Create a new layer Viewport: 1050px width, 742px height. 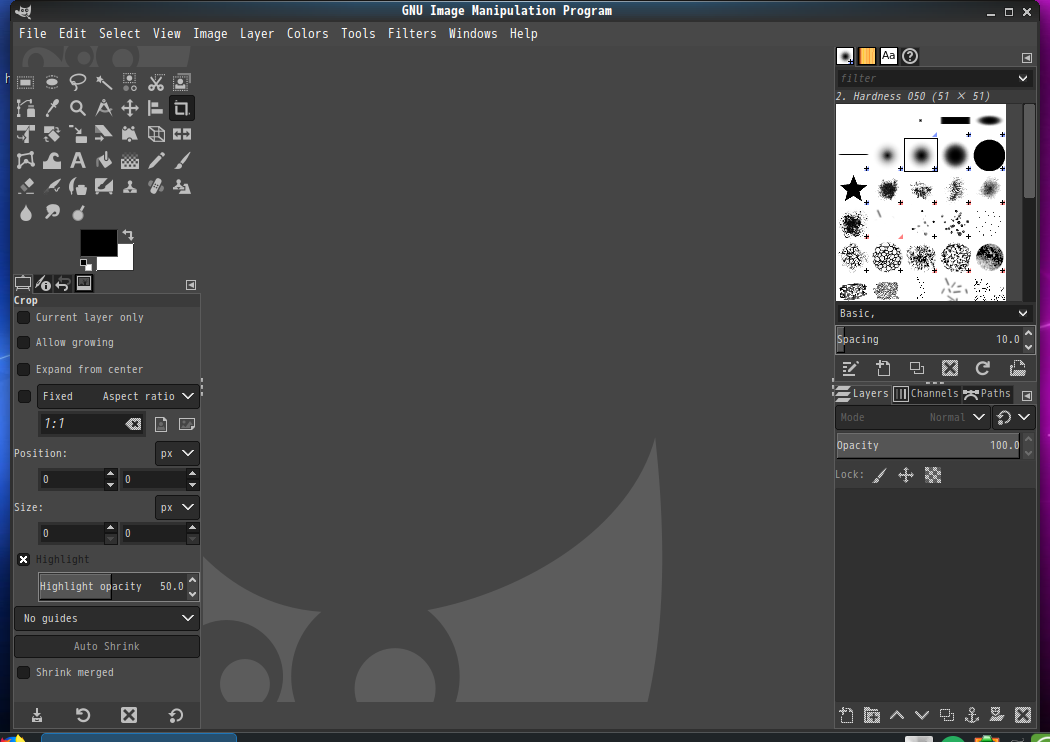pyautogui.click(x=846, y=715)
